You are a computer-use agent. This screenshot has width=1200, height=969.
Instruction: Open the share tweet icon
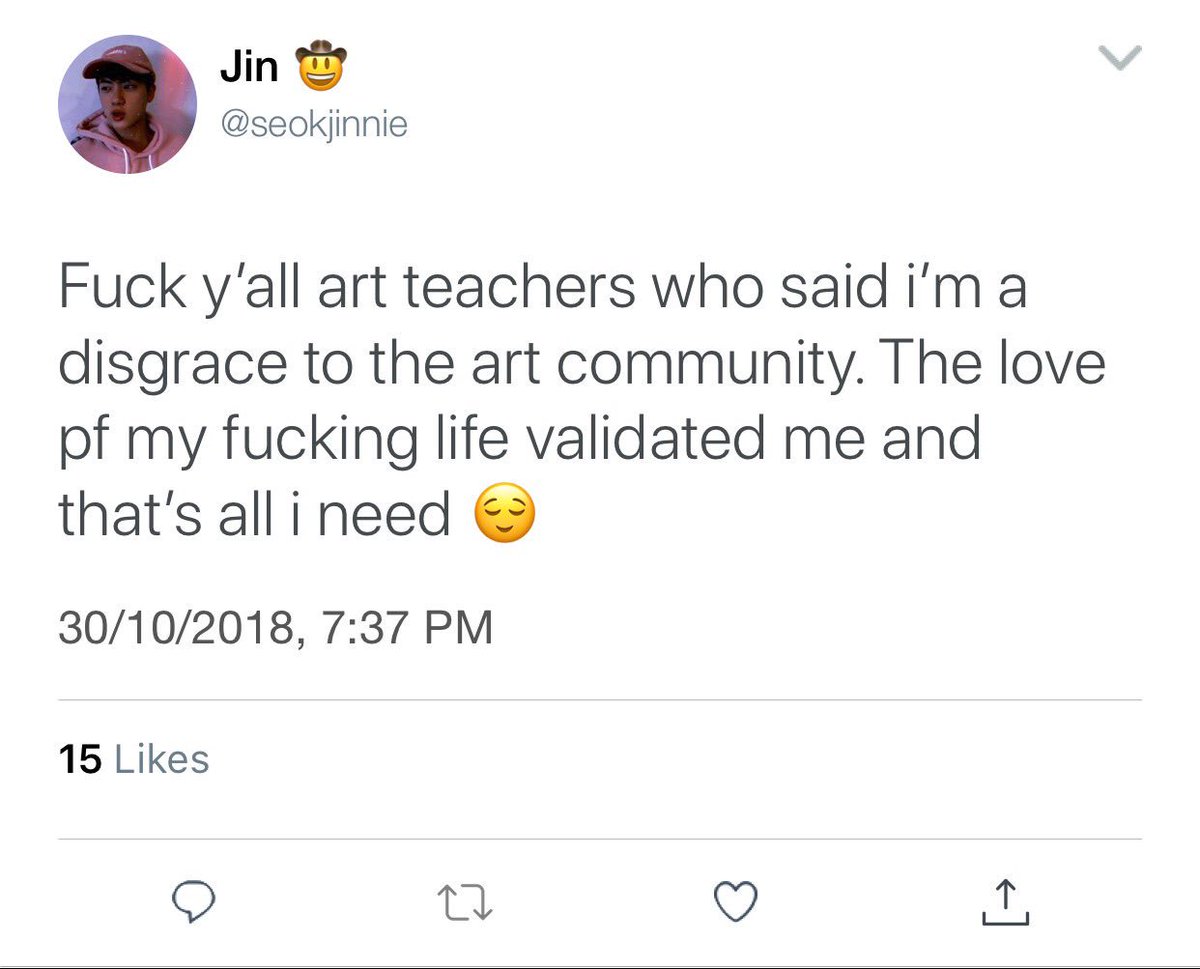(1006, 901)
